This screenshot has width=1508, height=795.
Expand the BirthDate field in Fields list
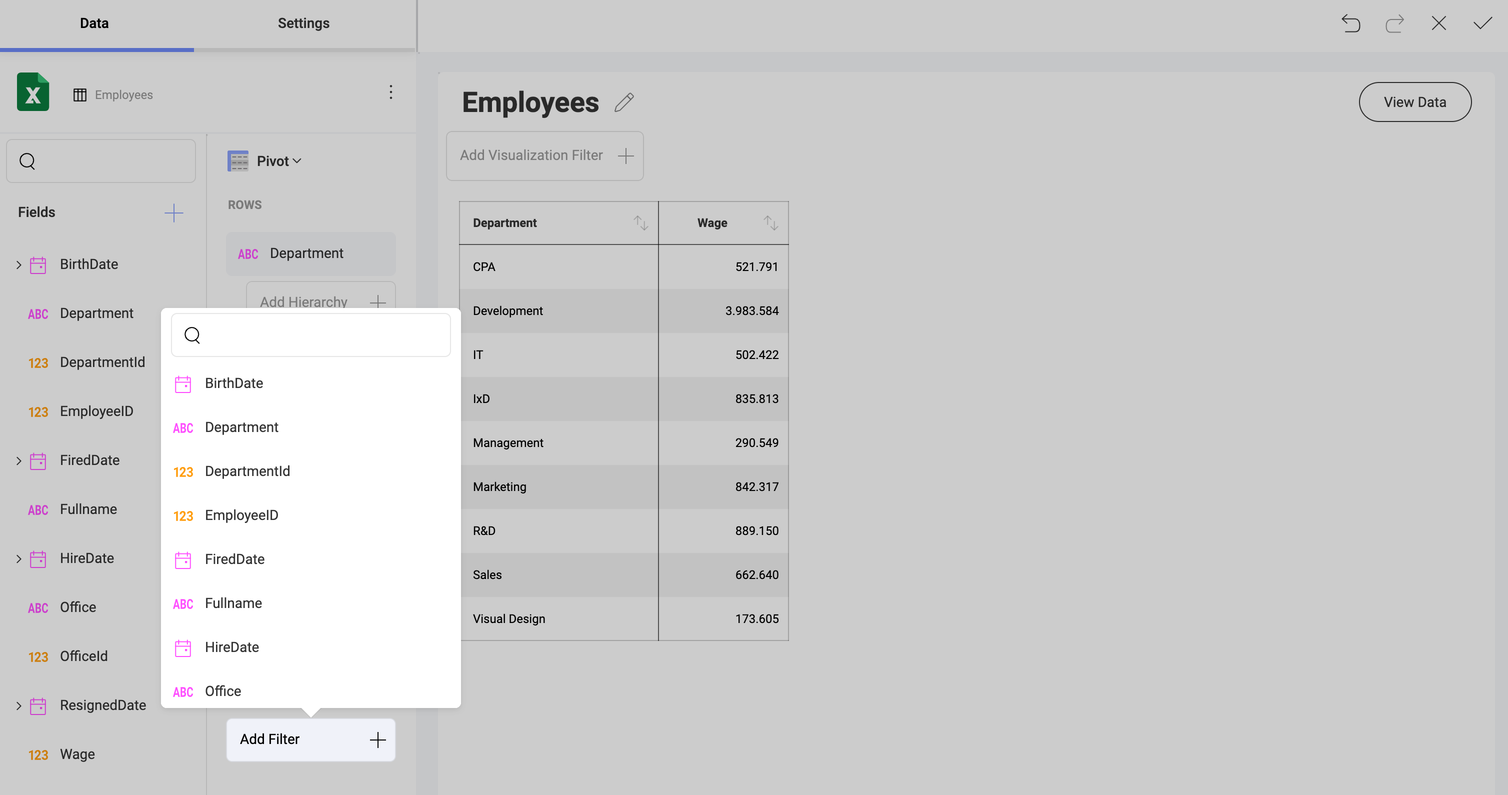pyautogui.click(x=18, y=265)
